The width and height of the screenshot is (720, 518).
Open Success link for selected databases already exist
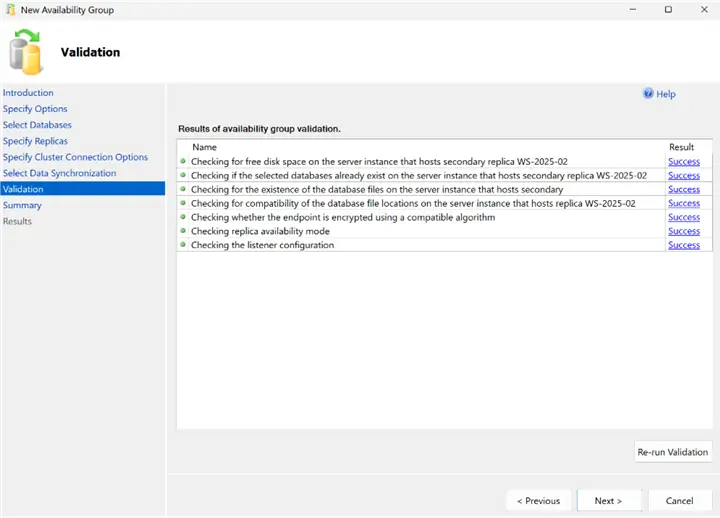[684, 175]
